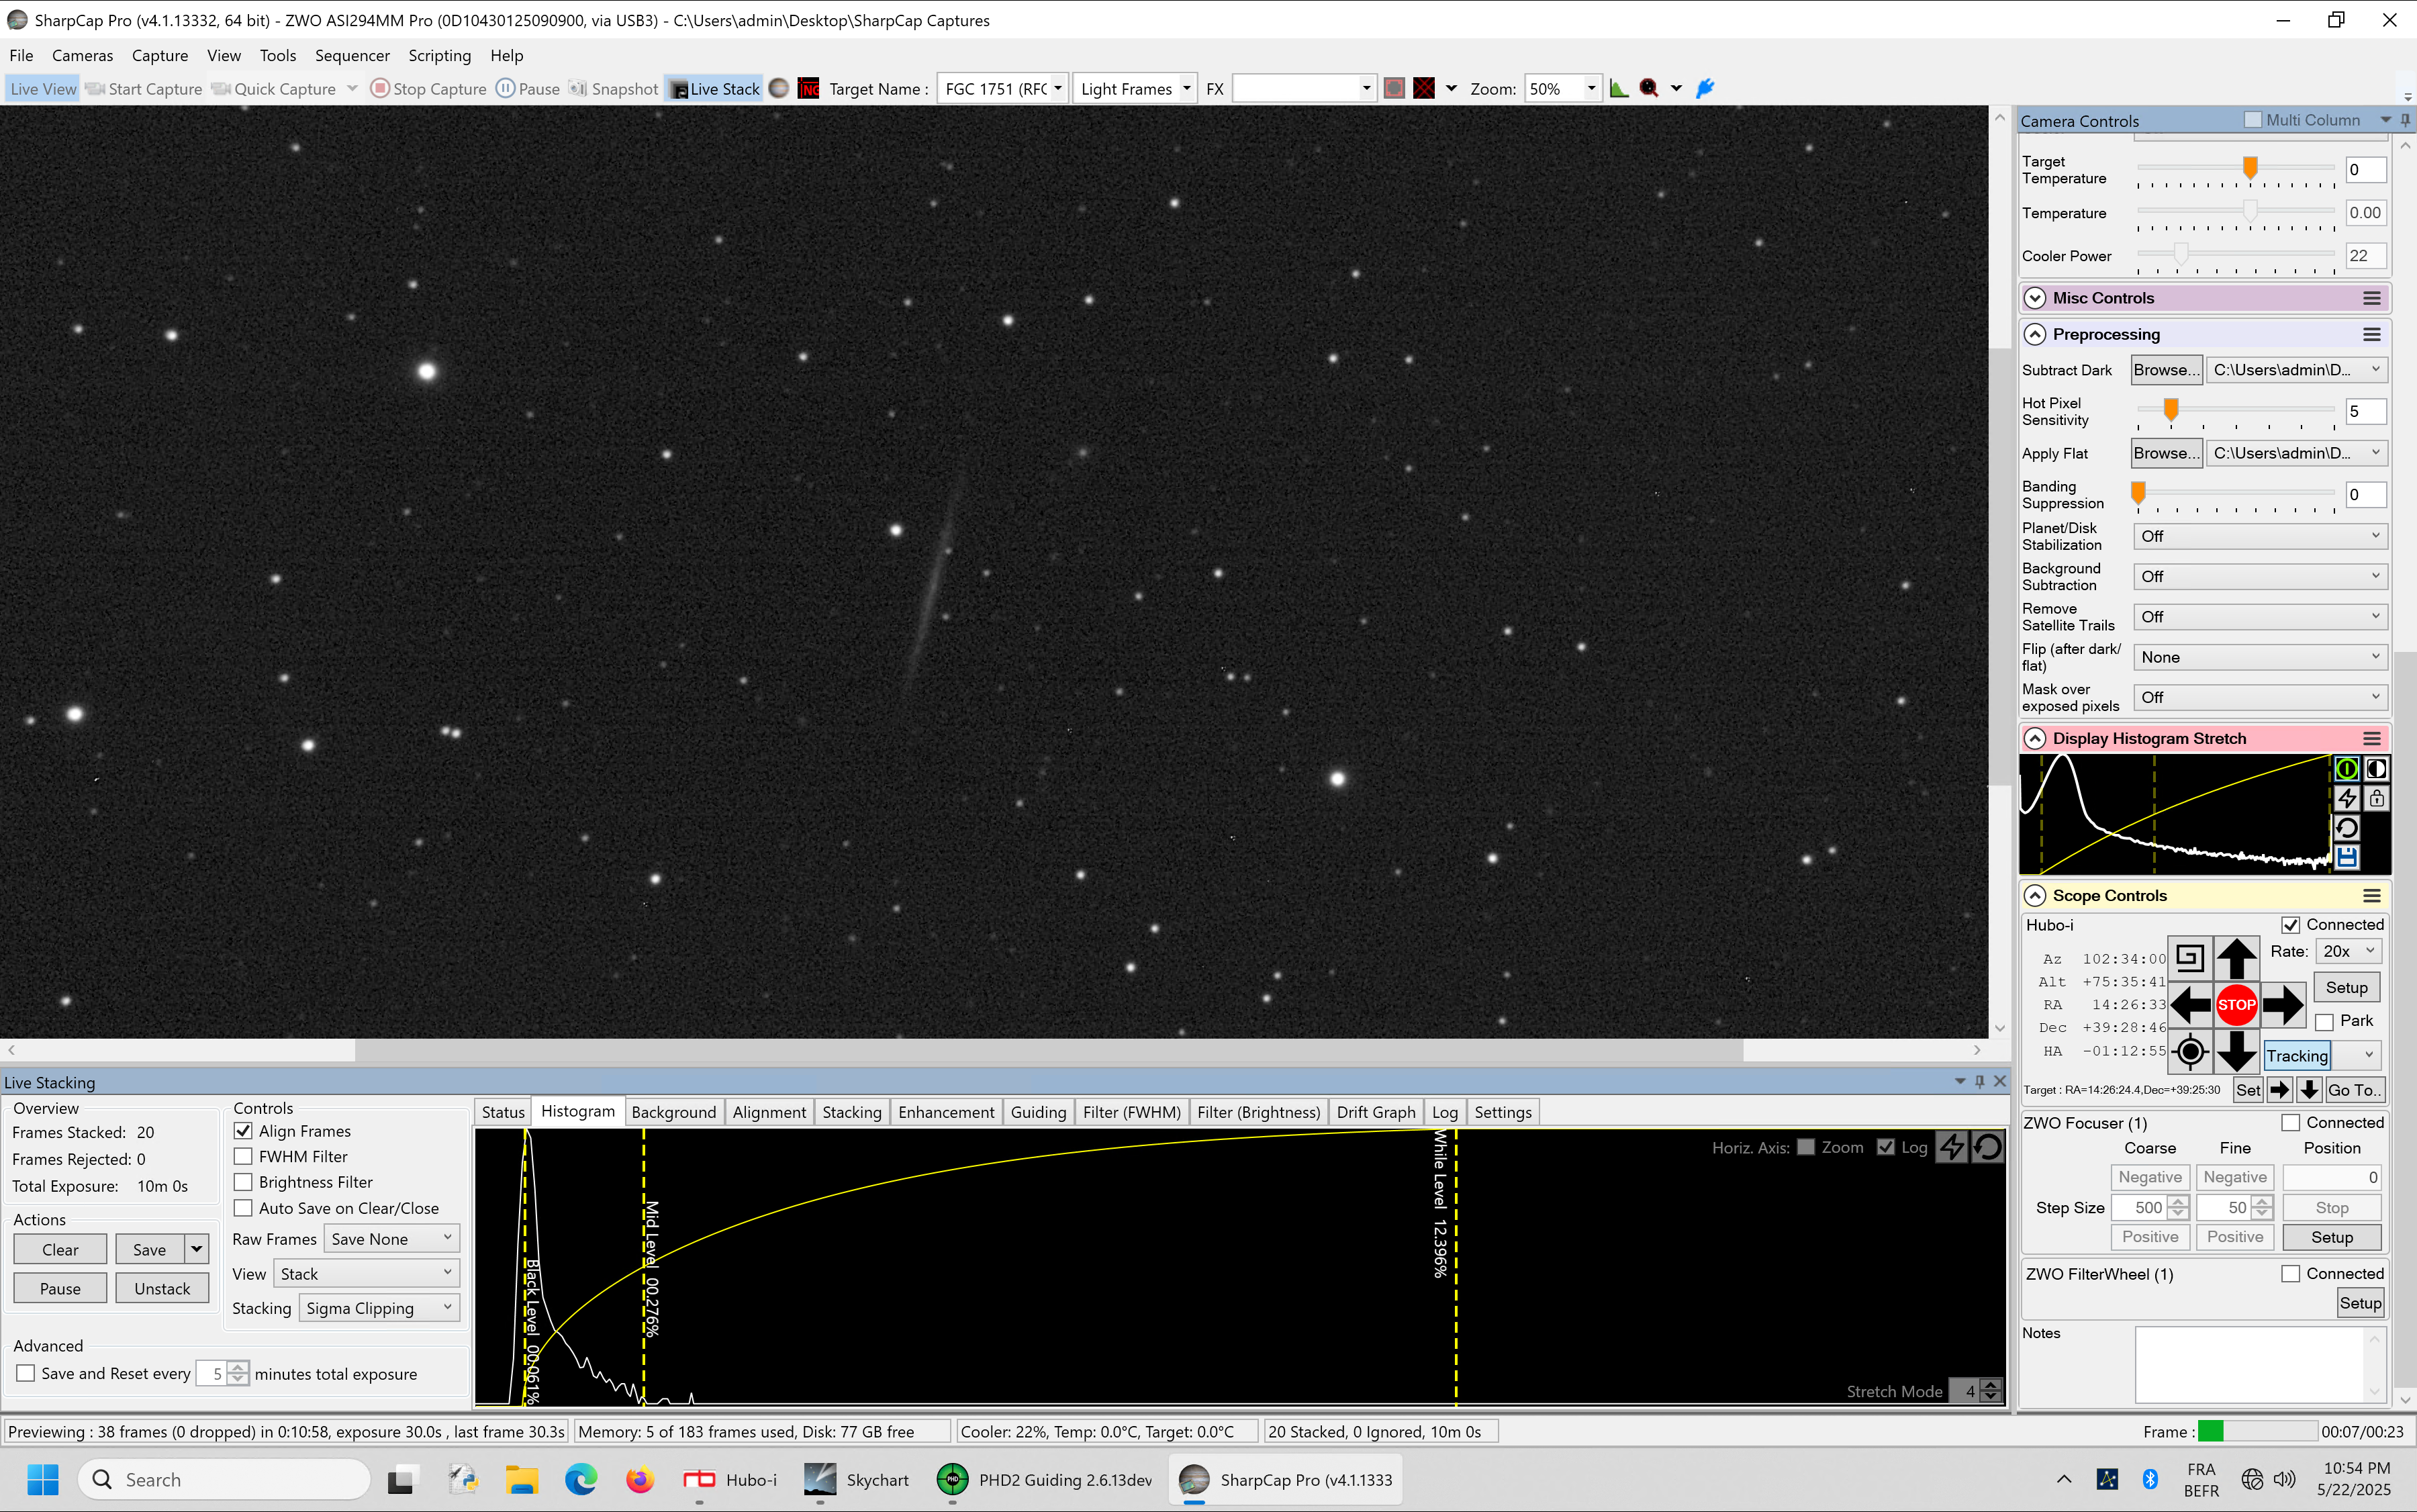Open Firefox from the taskbar
This screenshot has height=1512, width=2417.
(639, 1480)
